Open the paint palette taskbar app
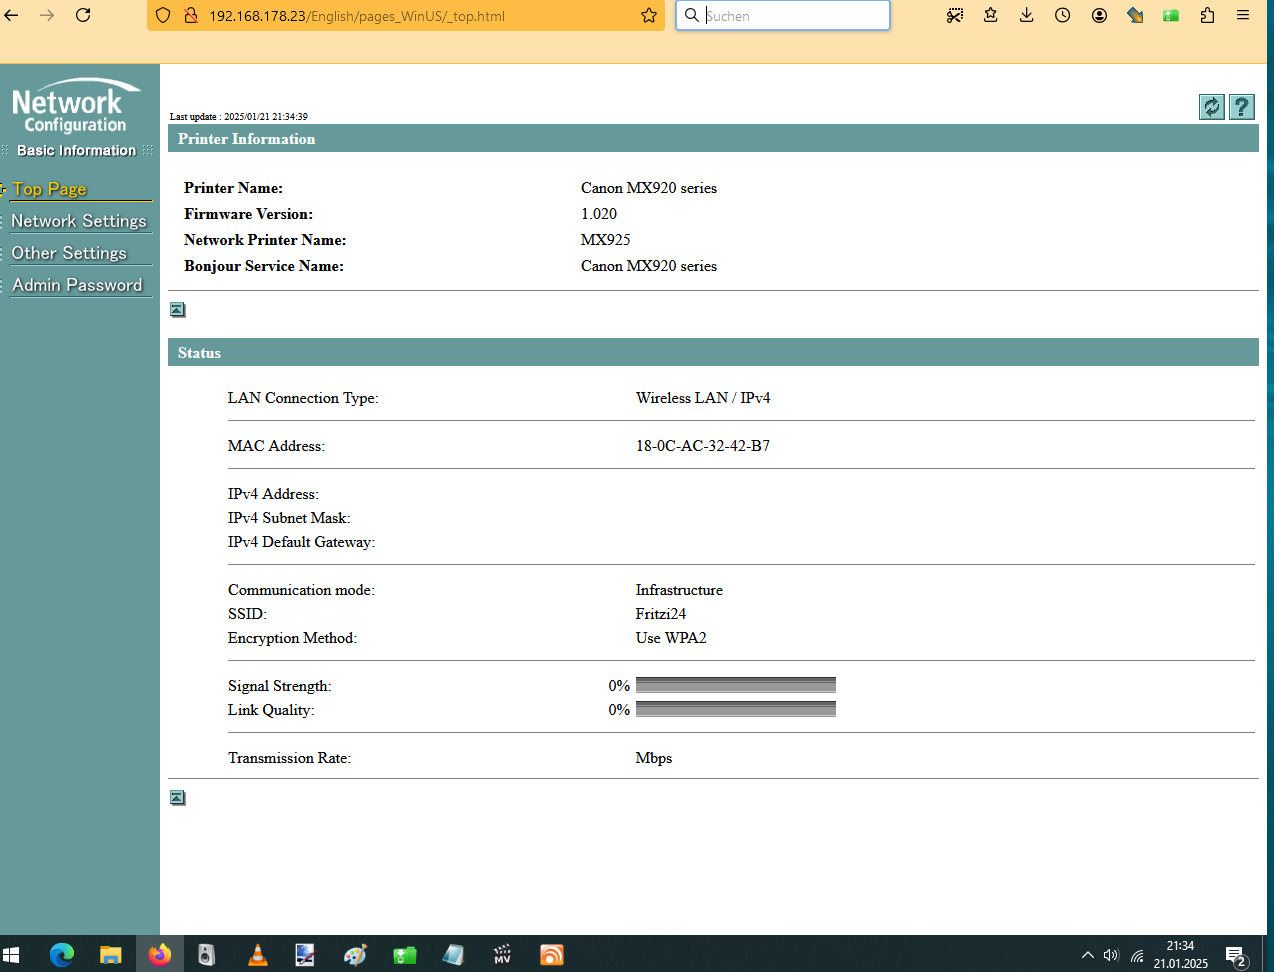Viewport: 1274px width, 972px height. coord(355,955)
